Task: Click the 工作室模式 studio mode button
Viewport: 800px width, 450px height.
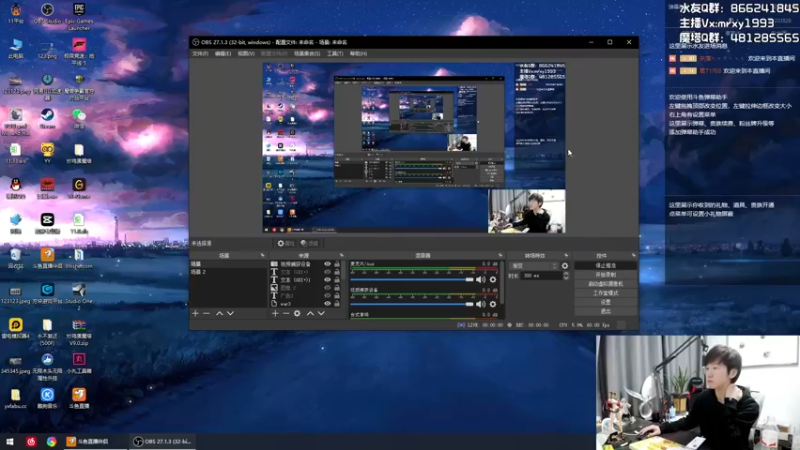Action: click(606, 293)
